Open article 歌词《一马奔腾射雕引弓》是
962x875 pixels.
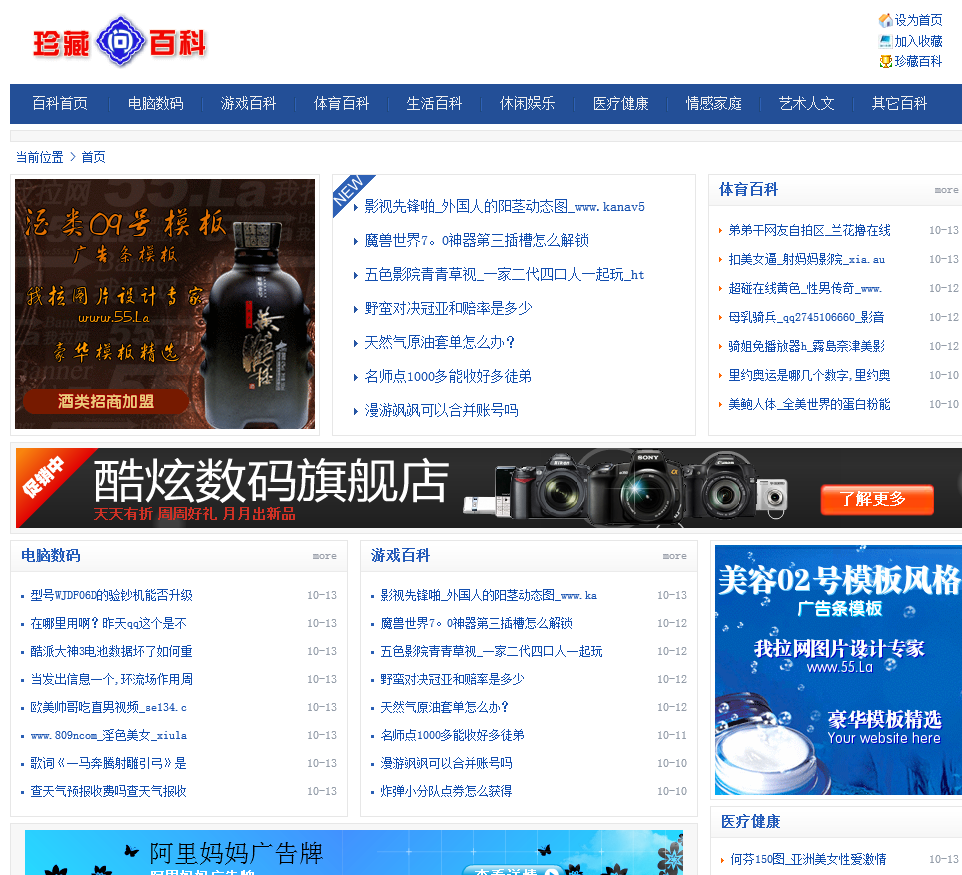click(x=109, y=763)
